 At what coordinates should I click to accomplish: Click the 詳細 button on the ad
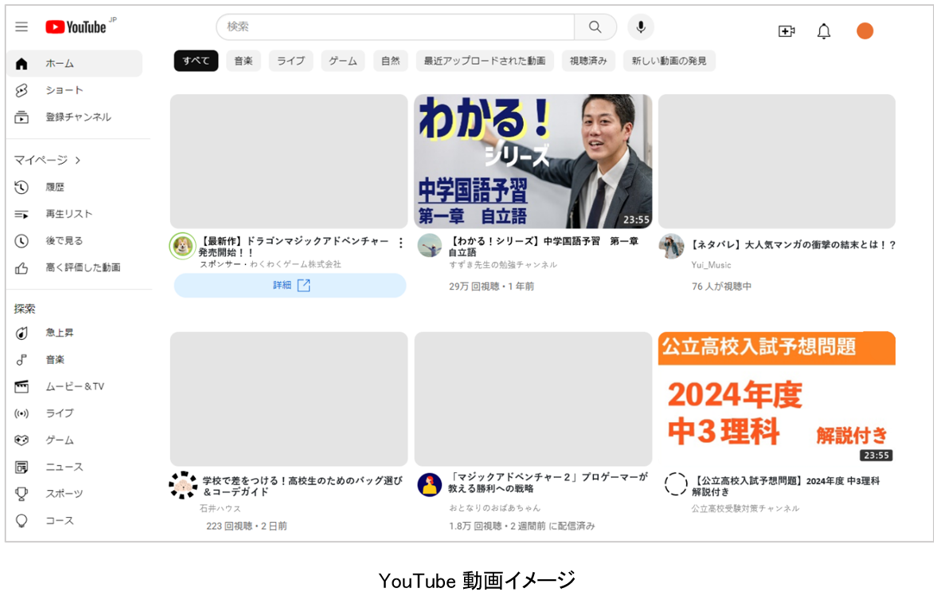[x=290, y=286]
